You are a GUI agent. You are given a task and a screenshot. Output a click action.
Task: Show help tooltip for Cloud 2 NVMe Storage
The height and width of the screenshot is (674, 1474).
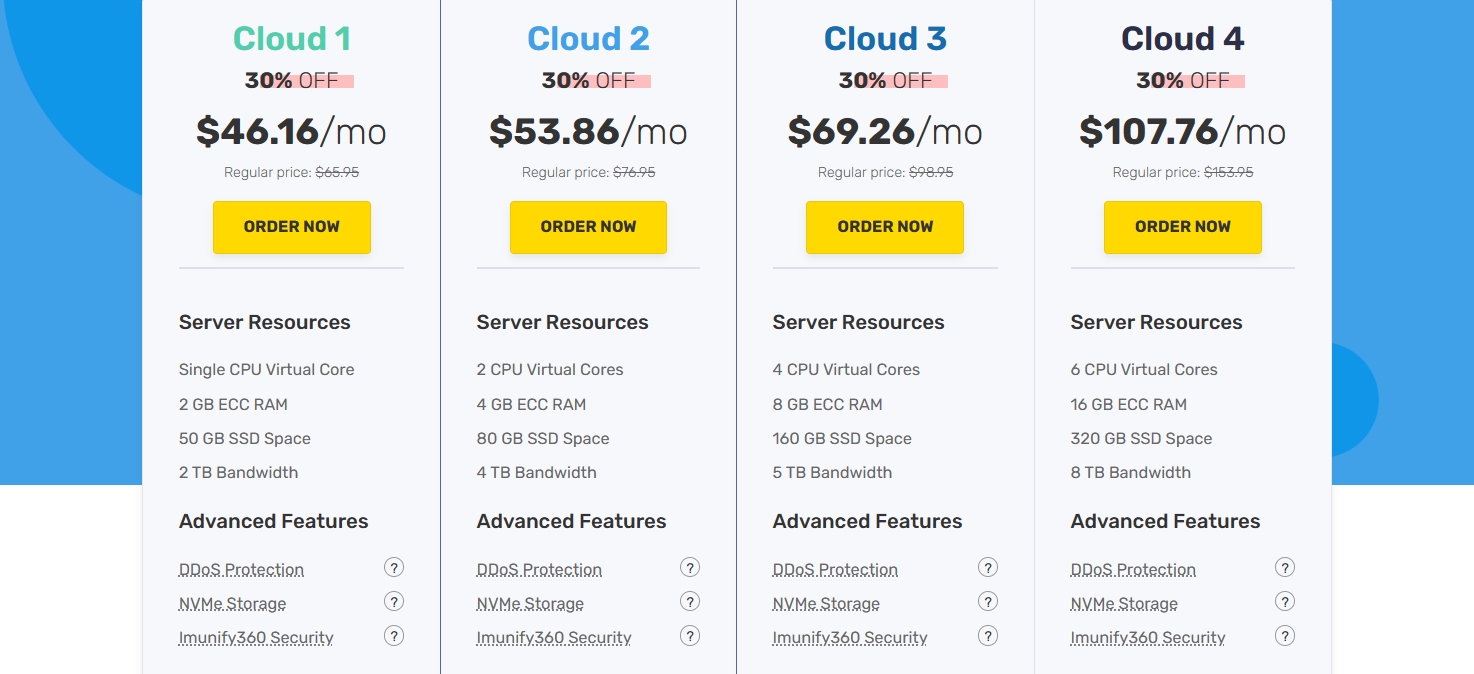tap(690, 602)
